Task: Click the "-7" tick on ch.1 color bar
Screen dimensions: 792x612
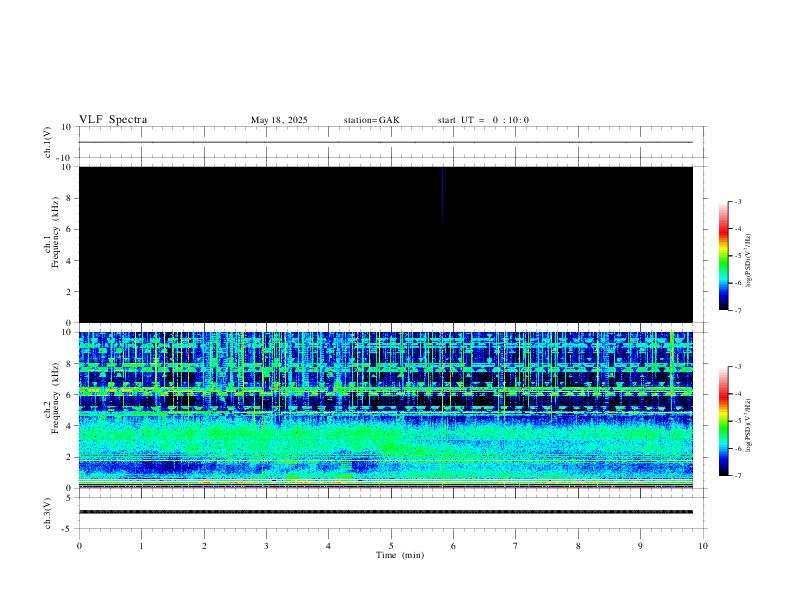Action: (738, 311)
